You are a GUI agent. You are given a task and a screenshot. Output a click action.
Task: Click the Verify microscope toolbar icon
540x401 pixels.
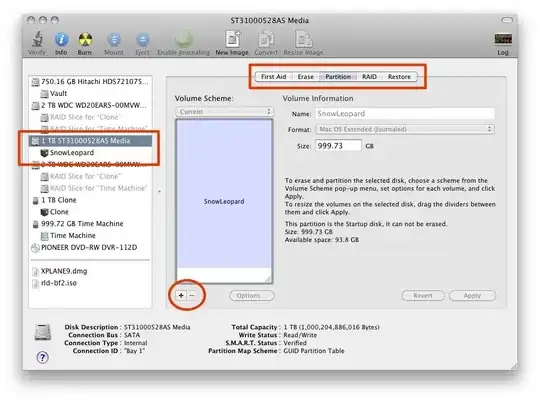pyautogui.click(x=37, y=39)
